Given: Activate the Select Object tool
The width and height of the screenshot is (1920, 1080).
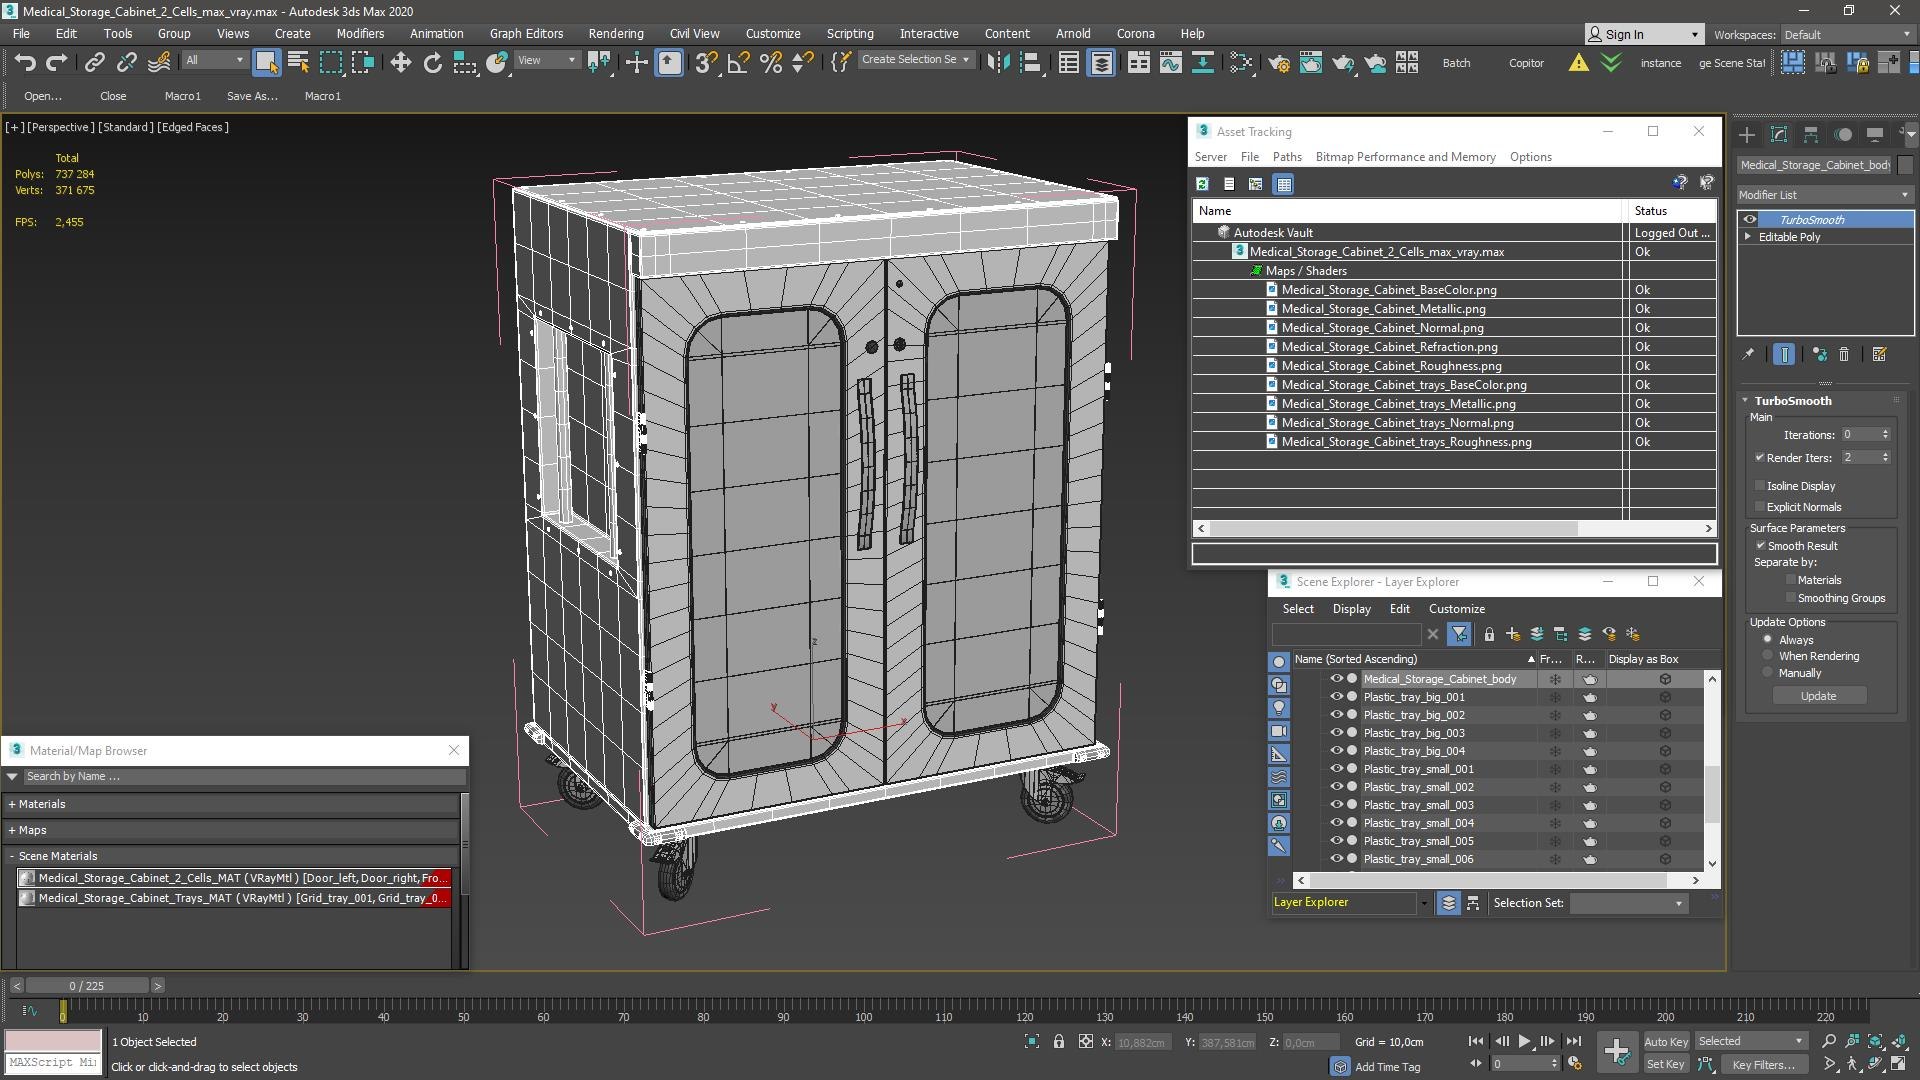Looking at the screenshot, I should 266,62.
